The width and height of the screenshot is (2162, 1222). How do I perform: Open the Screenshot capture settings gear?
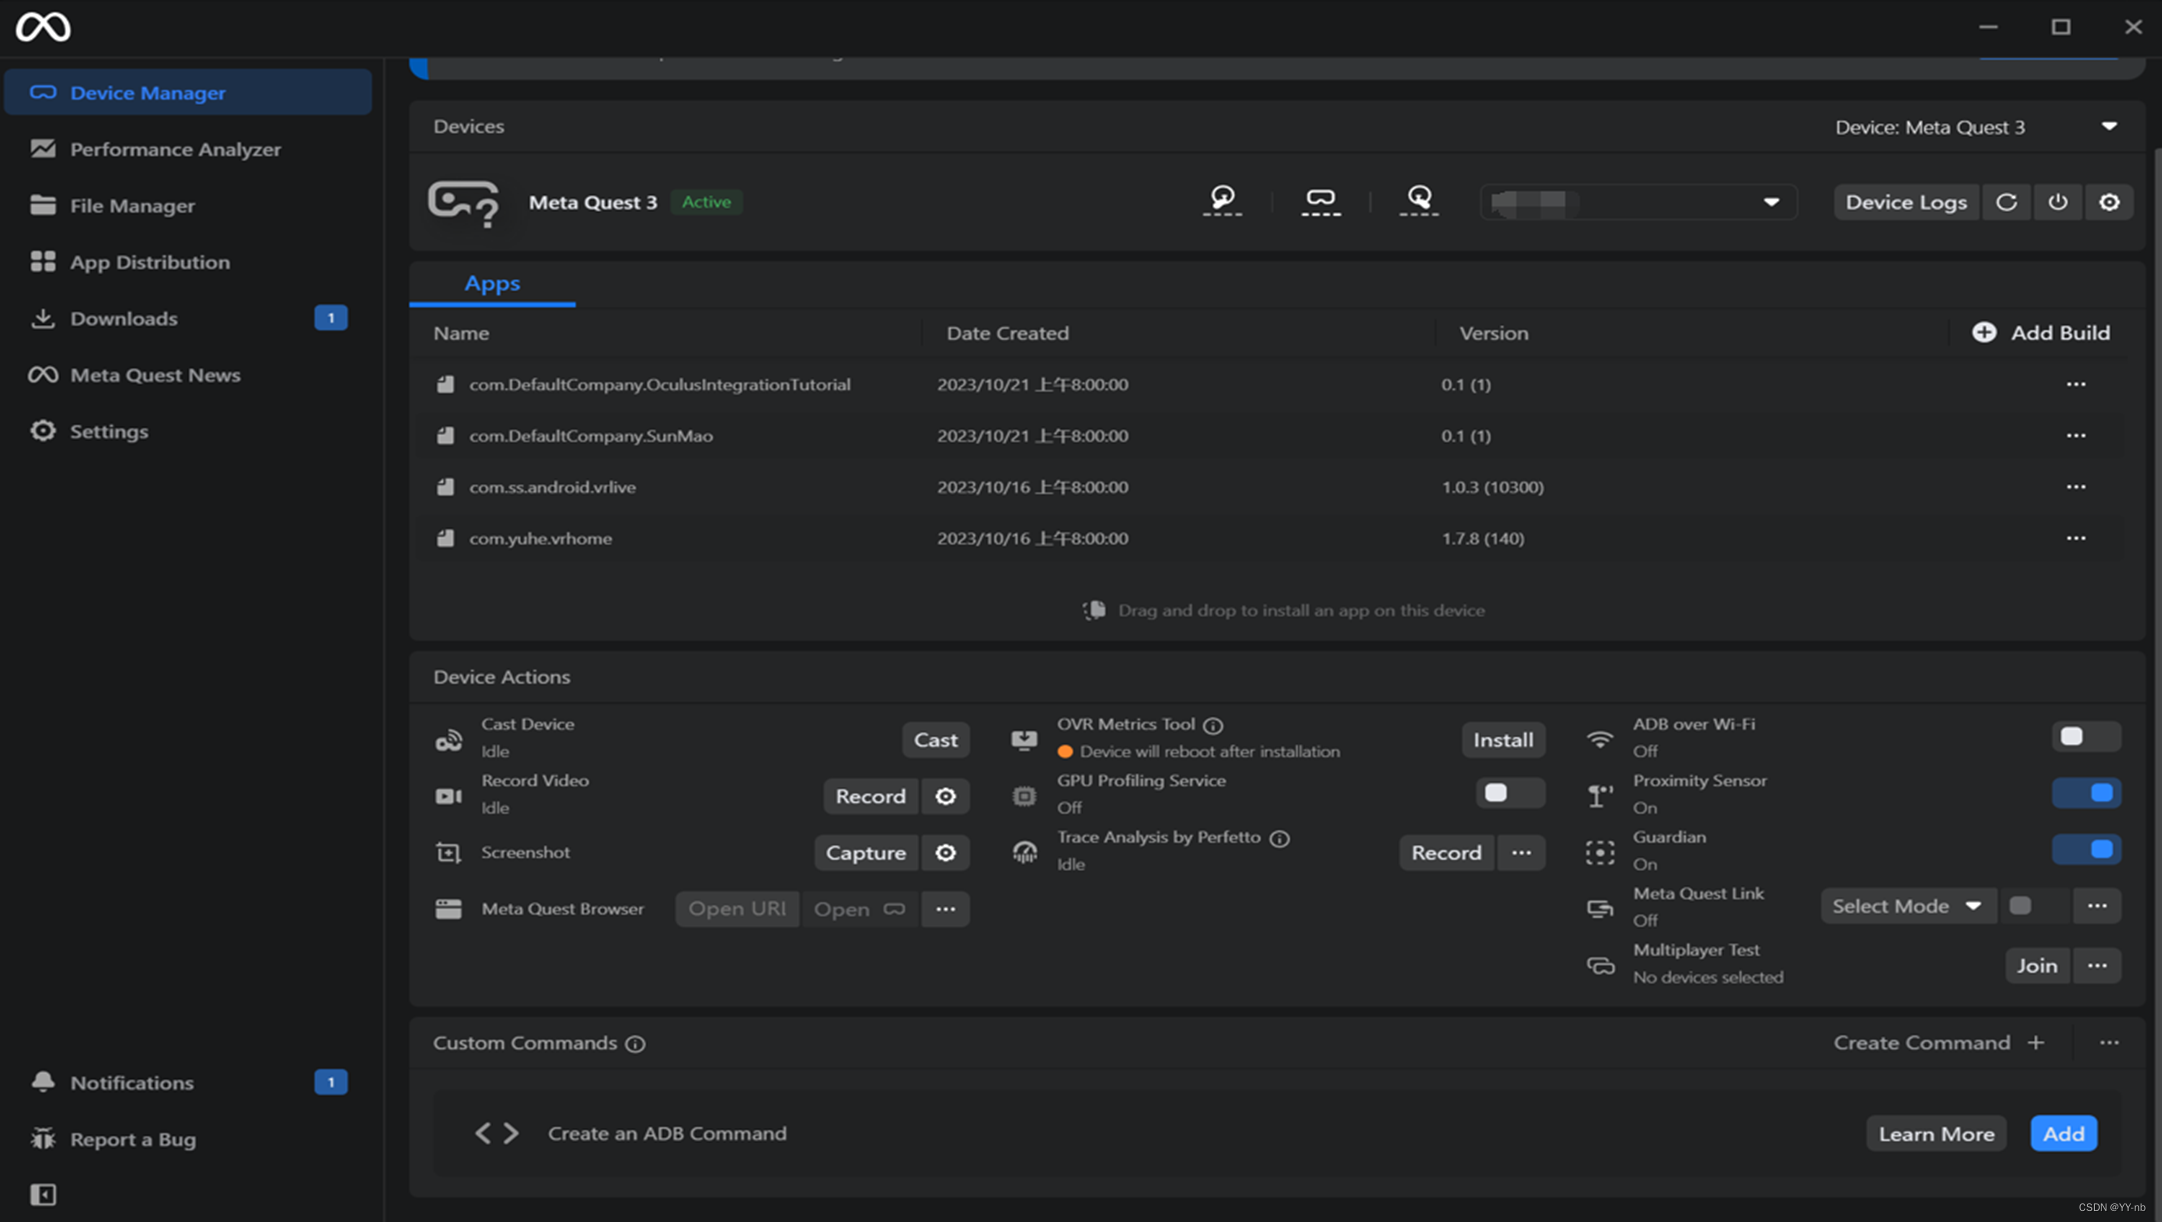[x=945, y=852]
